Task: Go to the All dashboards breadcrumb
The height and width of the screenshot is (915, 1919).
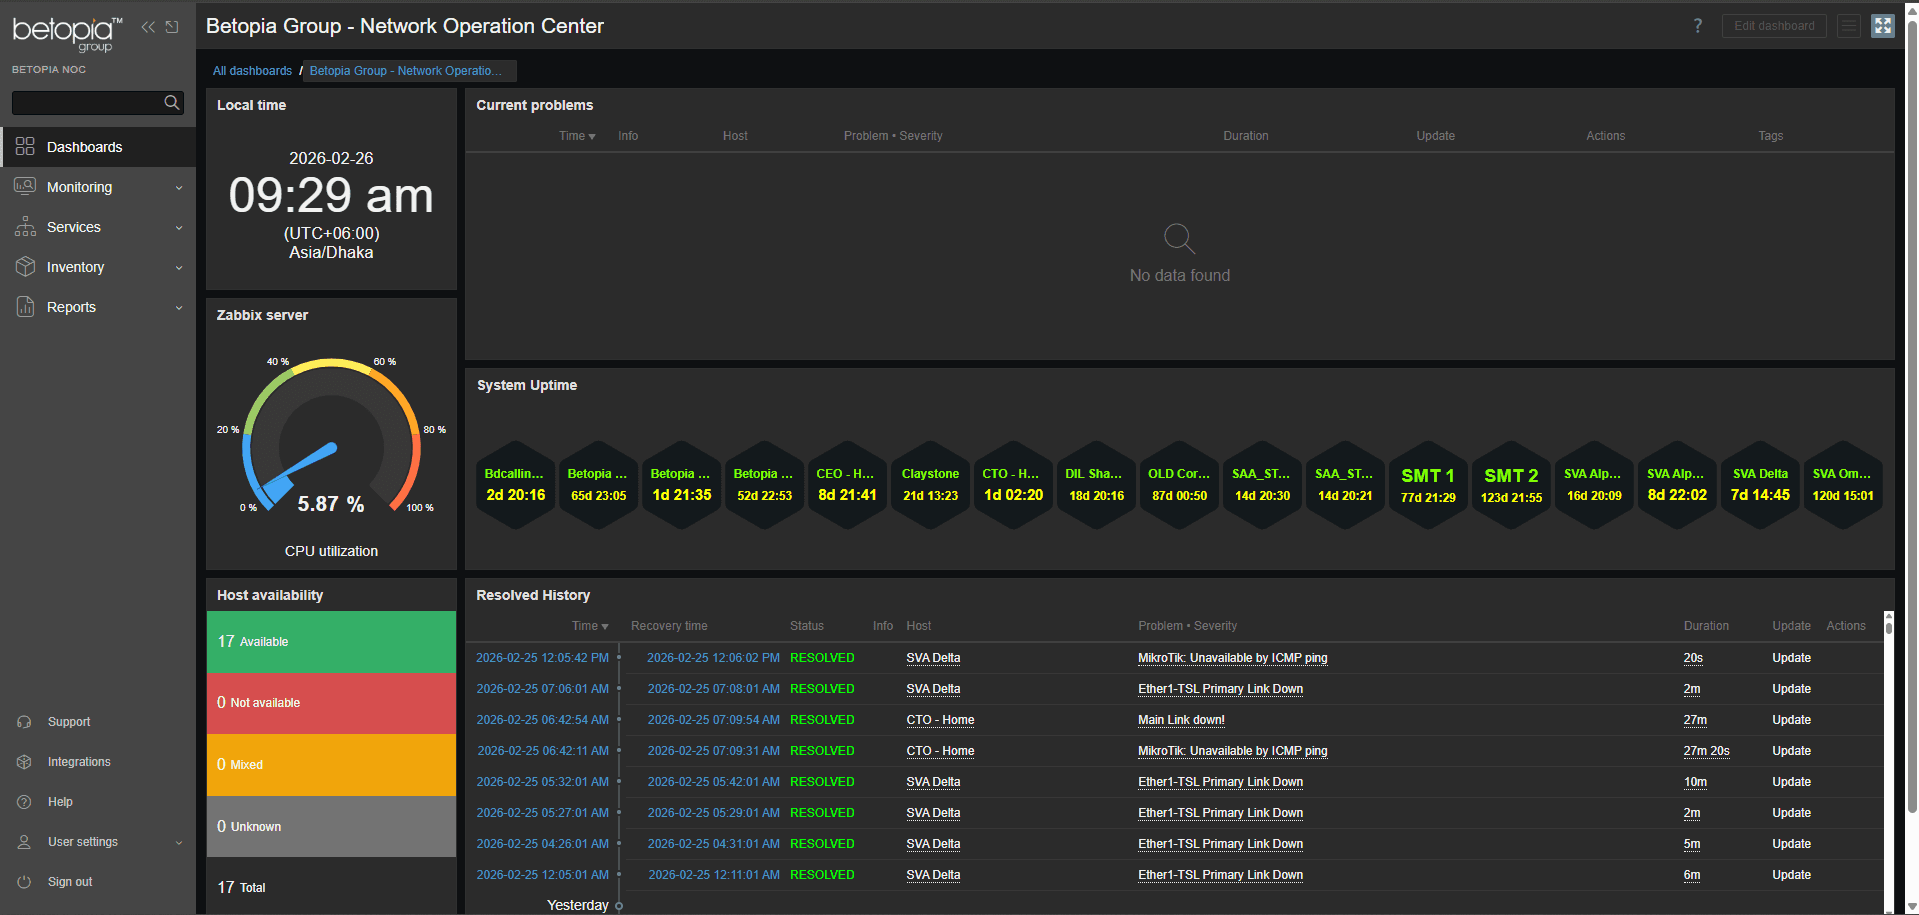Action: tap(252, 71)
